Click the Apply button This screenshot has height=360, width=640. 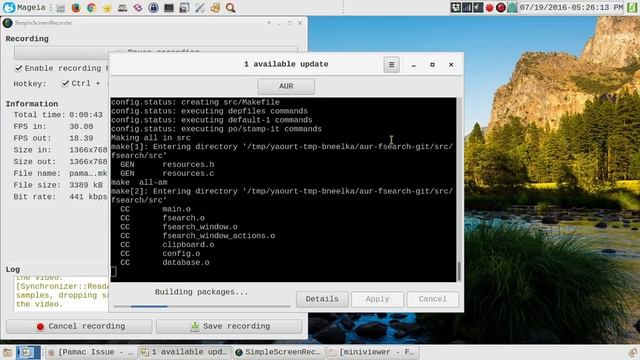point(377,299)
